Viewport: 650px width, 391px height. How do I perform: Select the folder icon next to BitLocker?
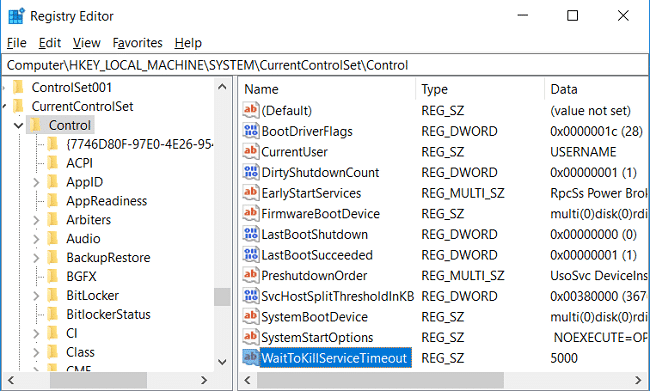(x=53, y=295)
